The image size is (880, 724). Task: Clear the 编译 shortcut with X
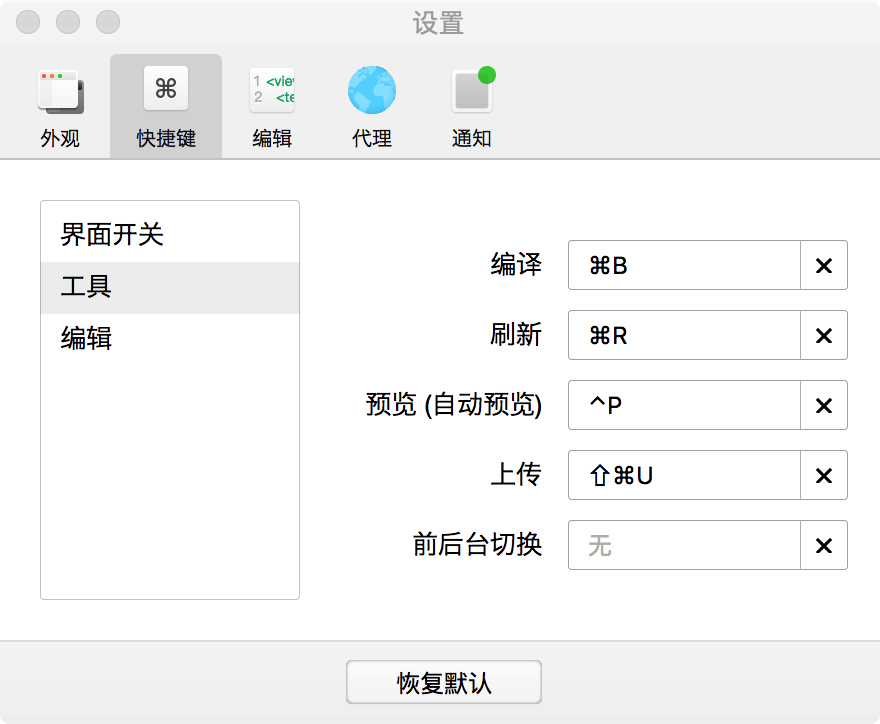tap(824, 266)
